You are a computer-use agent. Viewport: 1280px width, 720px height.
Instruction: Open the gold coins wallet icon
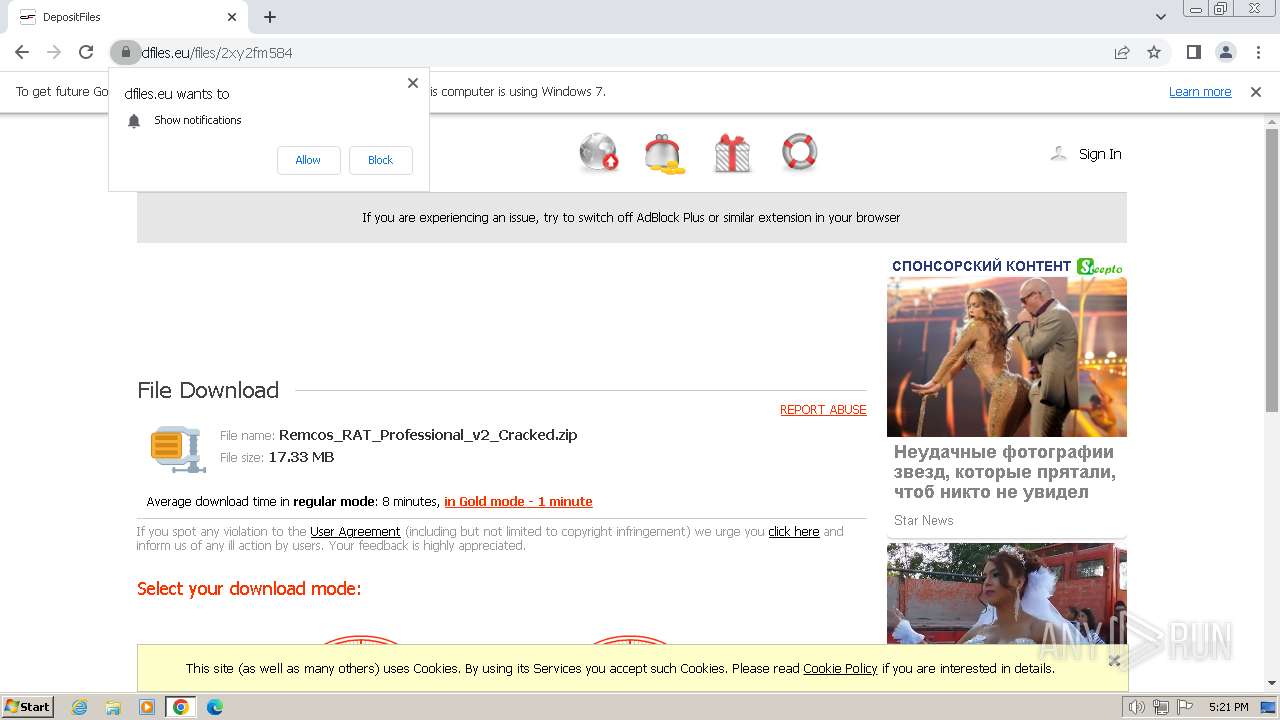665,154
